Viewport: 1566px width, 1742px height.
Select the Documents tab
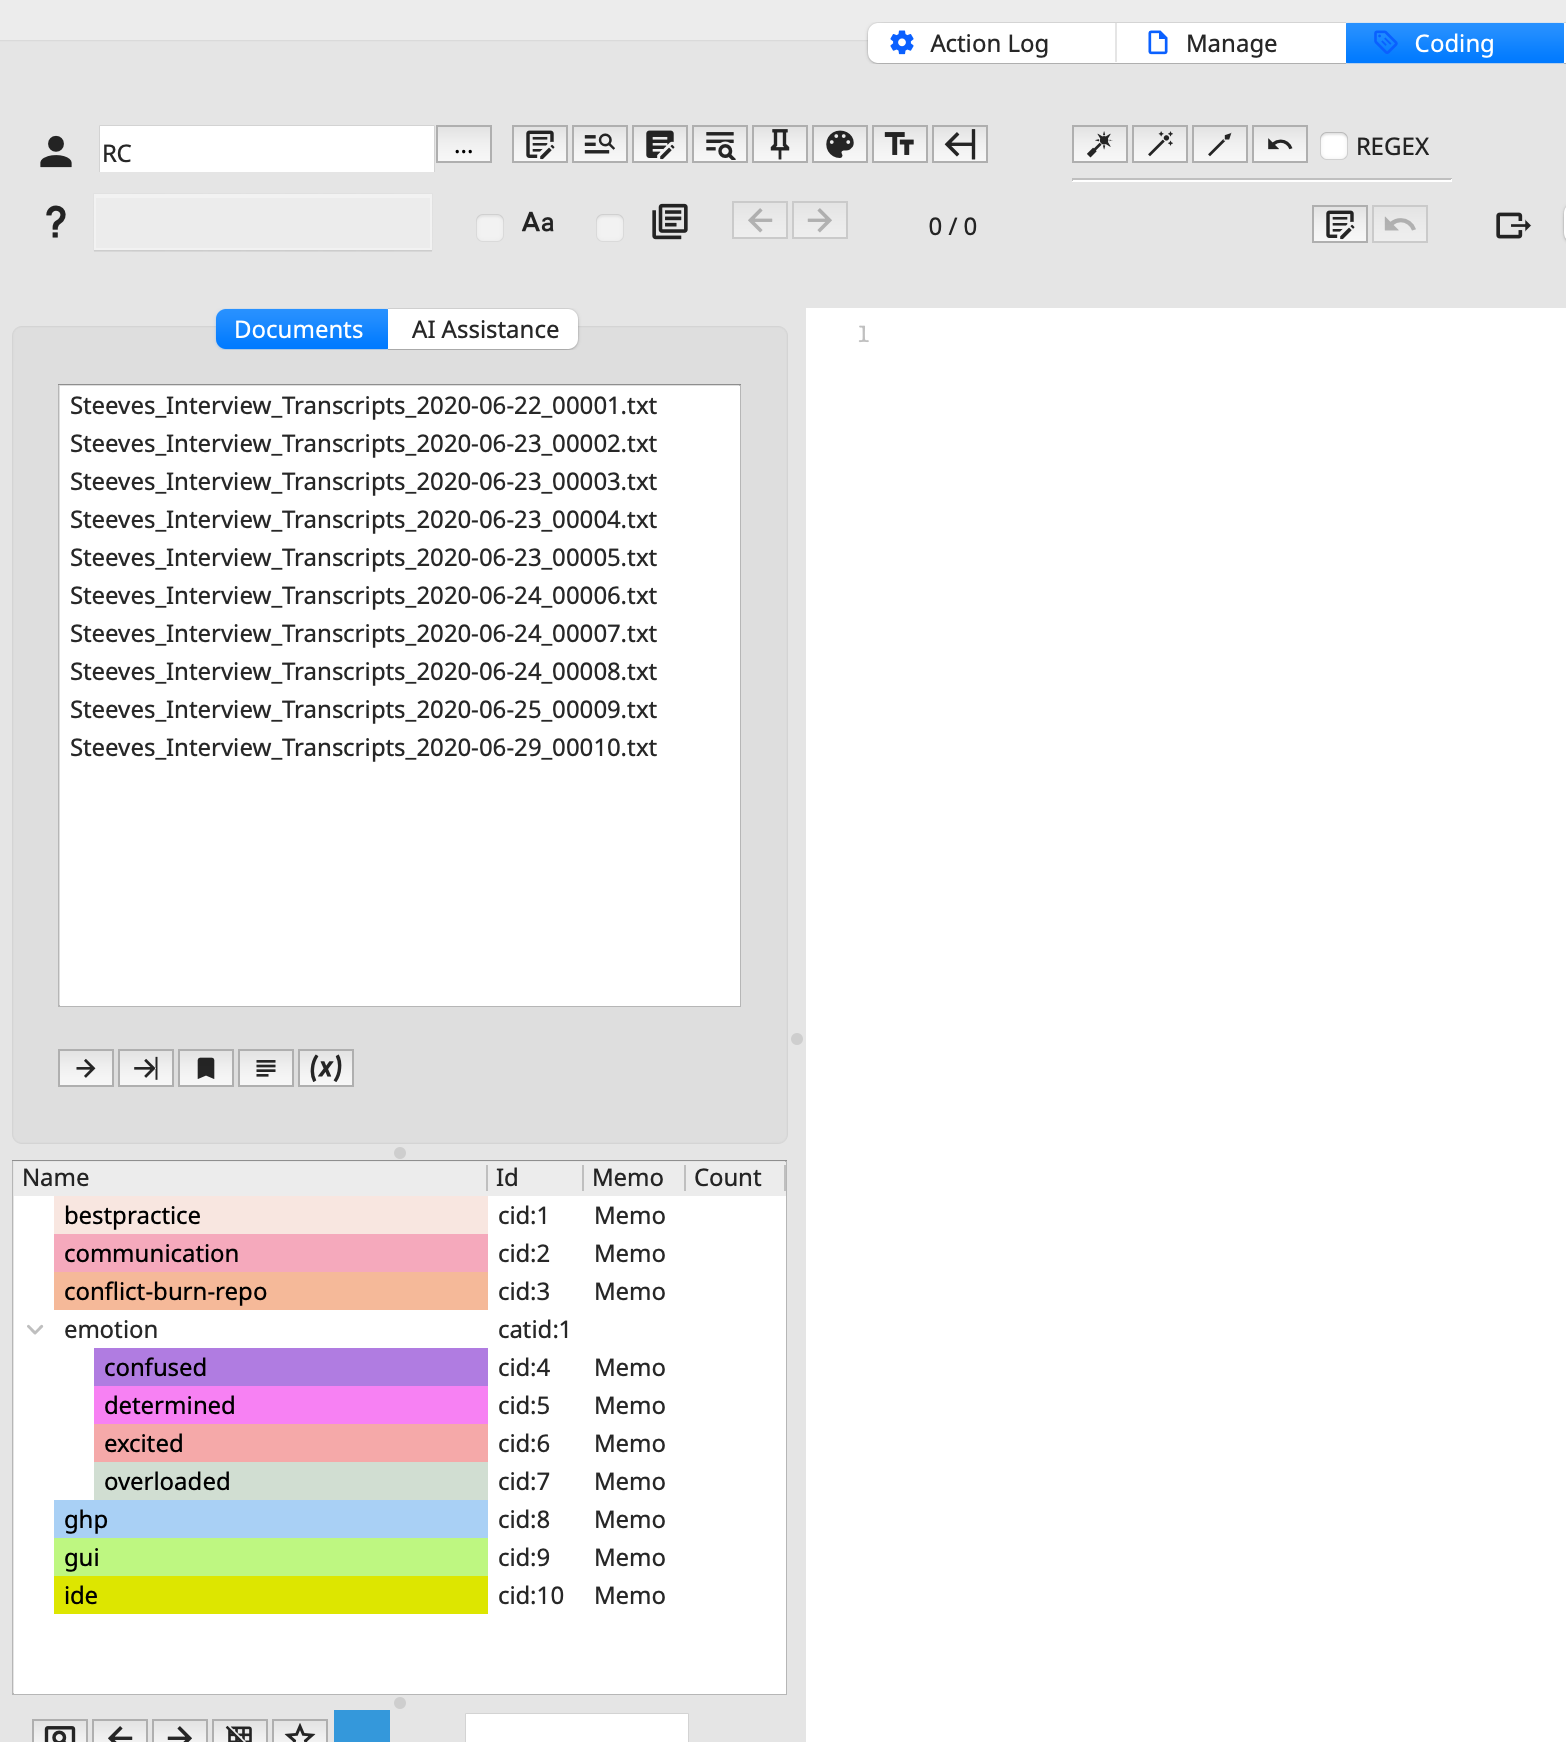pyautogui.click(x=301, y=329)
